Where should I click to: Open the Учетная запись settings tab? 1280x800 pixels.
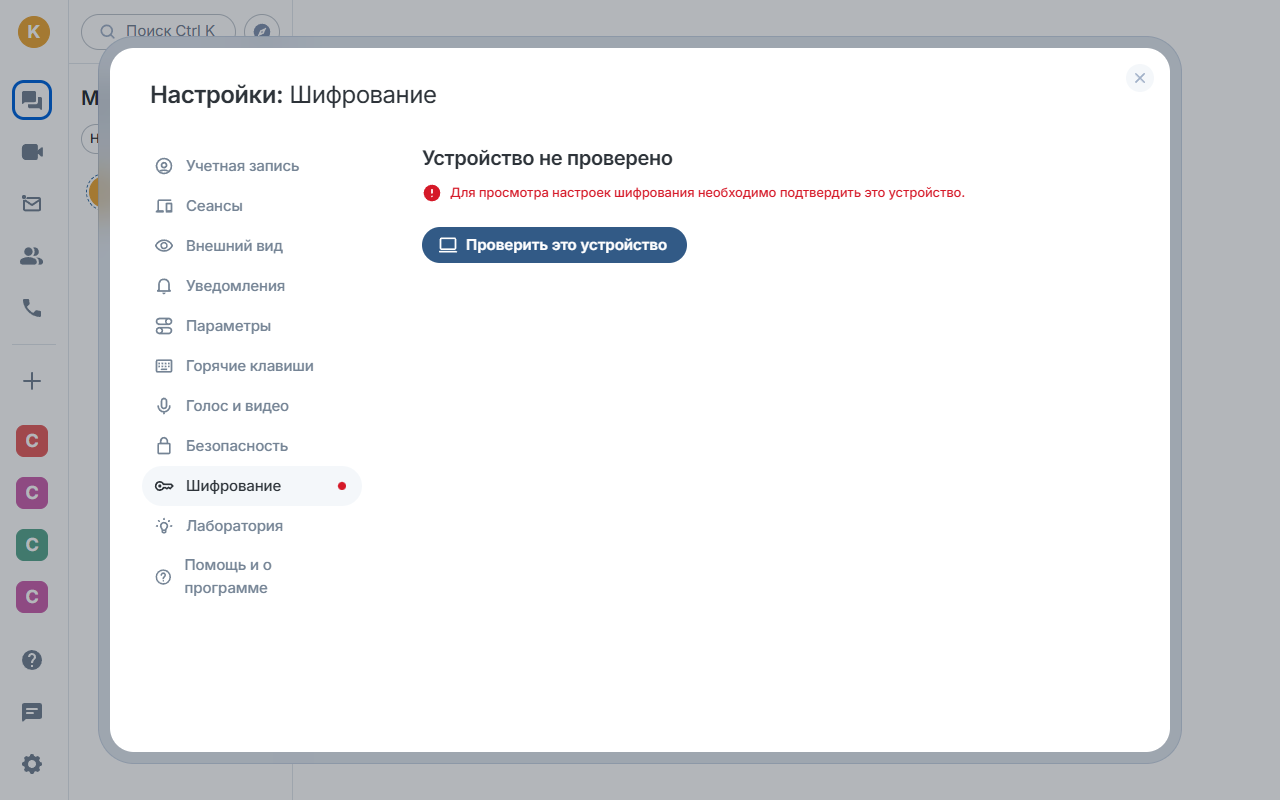point(252,166)
